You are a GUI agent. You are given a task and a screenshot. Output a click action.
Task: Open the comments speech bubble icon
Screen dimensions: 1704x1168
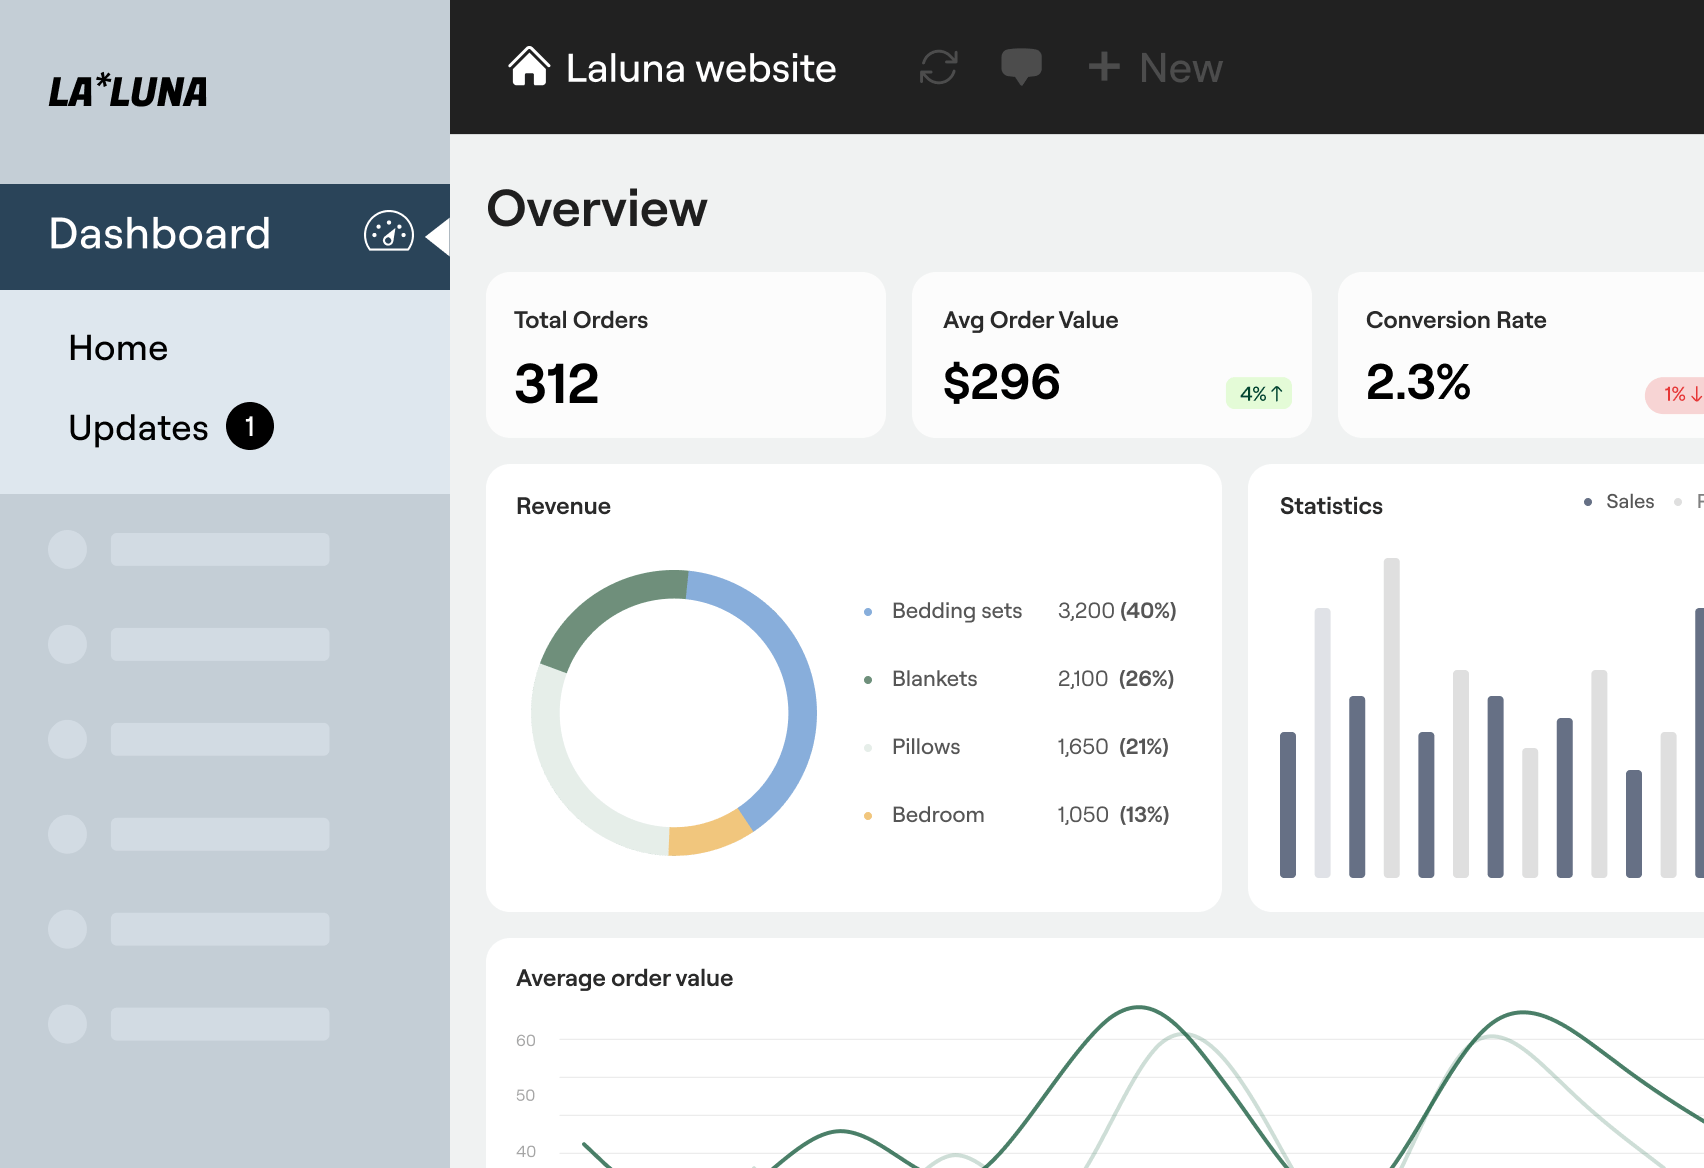[1021, 67]
